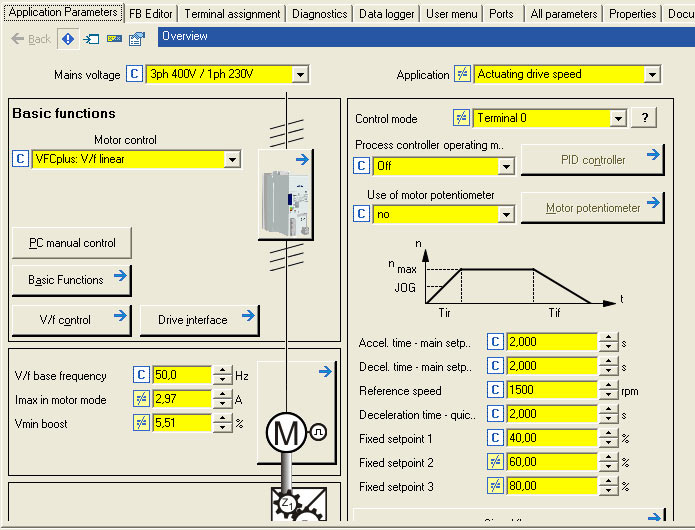The image size is (695, 530).
Task: Click the motor symbol M button
Action: coord(287,431)
